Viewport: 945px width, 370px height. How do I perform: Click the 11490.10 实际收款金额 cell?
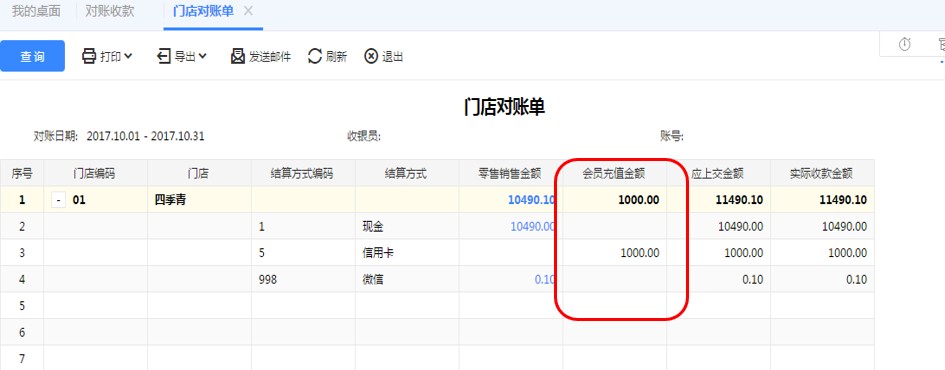coord(822,200)
